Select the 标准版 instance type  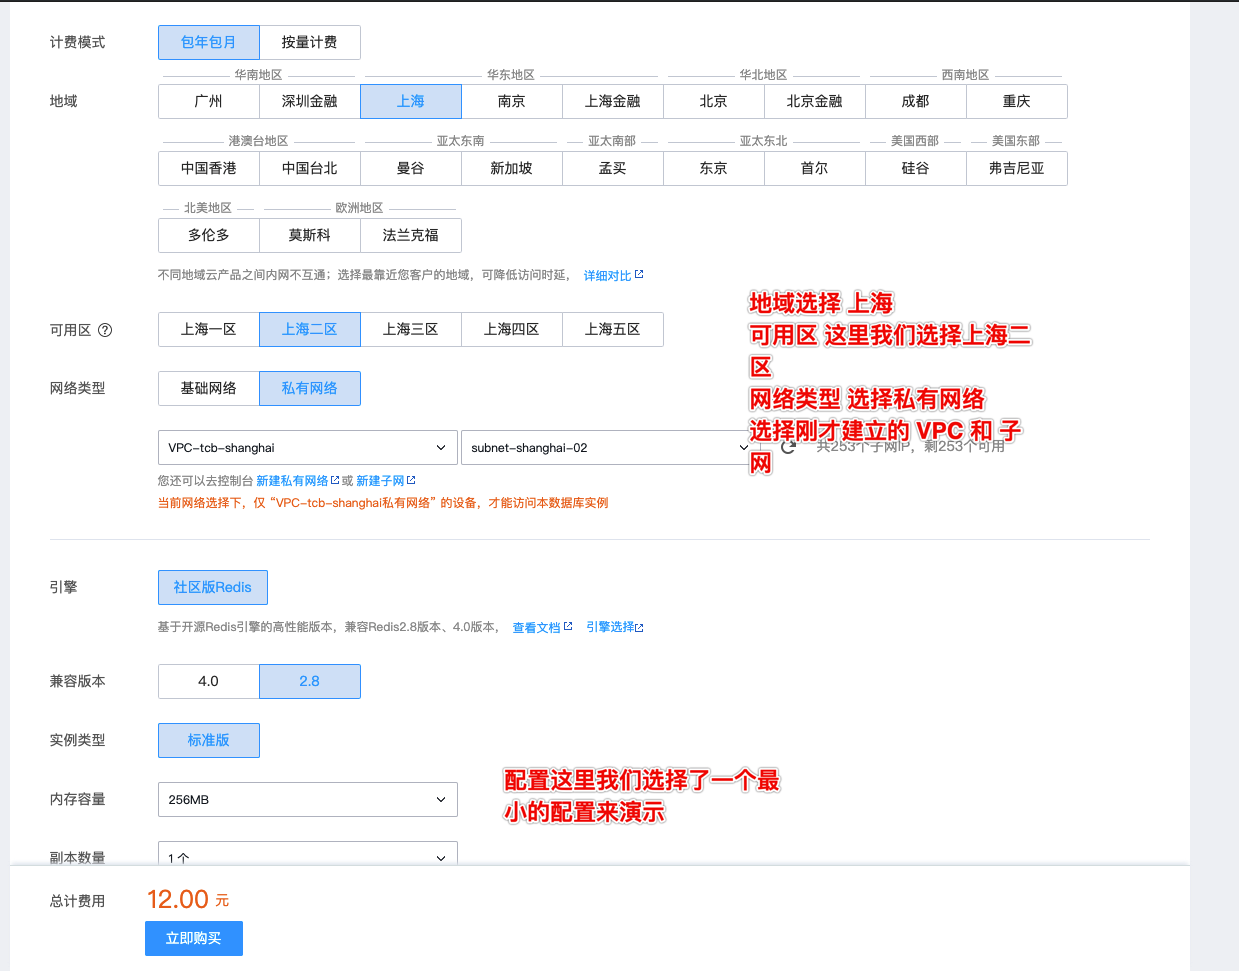208,740
